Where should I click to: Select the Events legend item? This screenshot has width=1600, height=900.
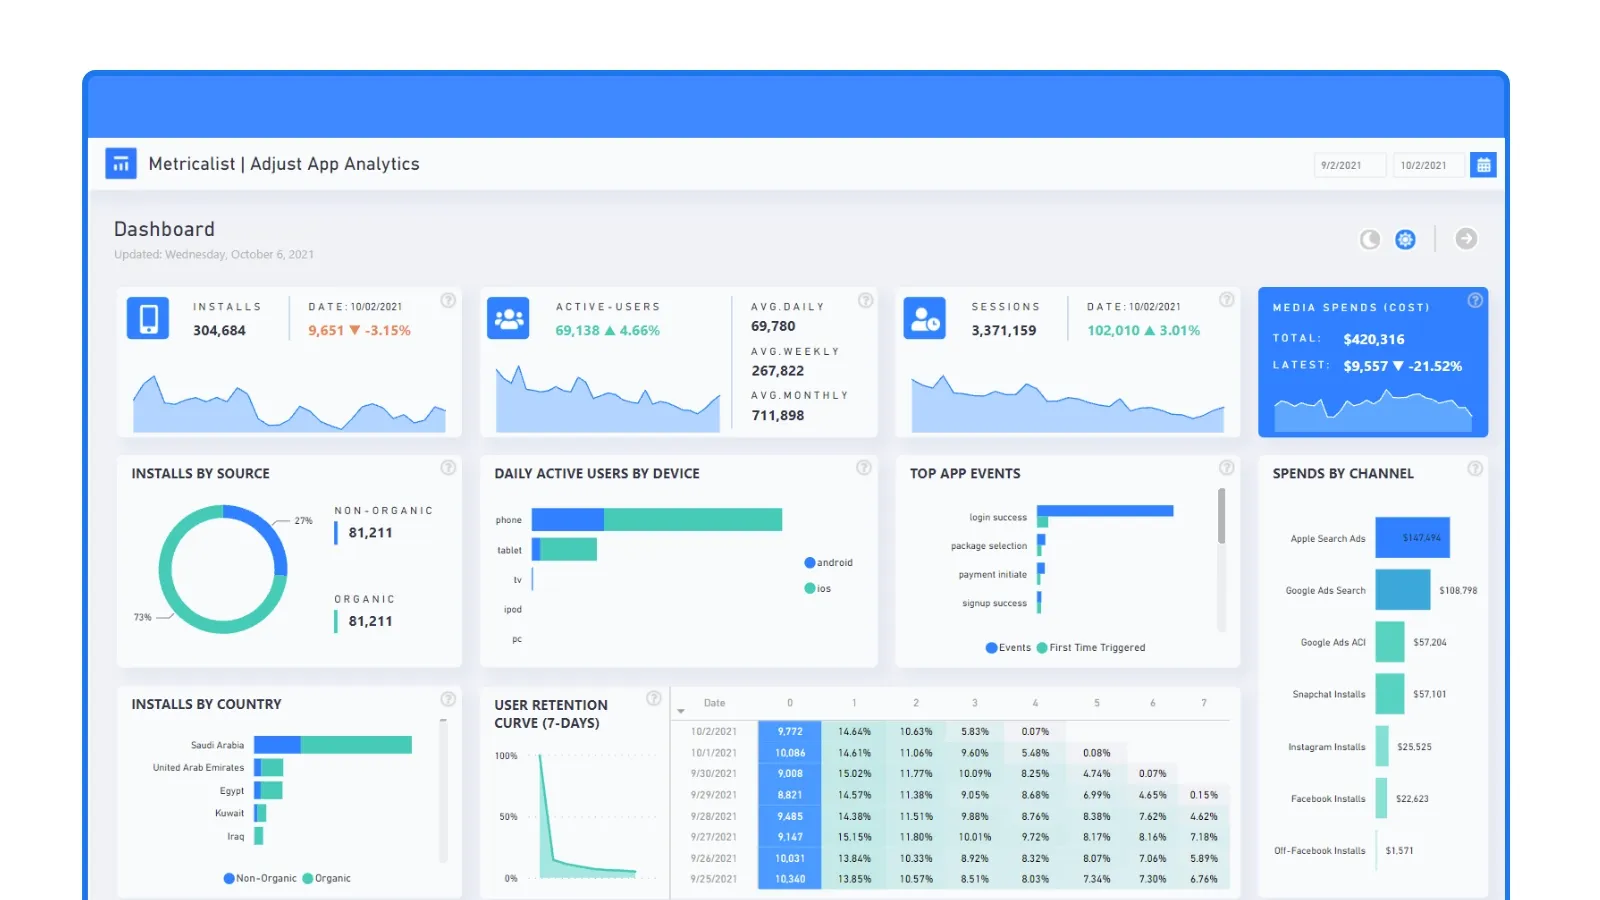(x=1008, y=648)
